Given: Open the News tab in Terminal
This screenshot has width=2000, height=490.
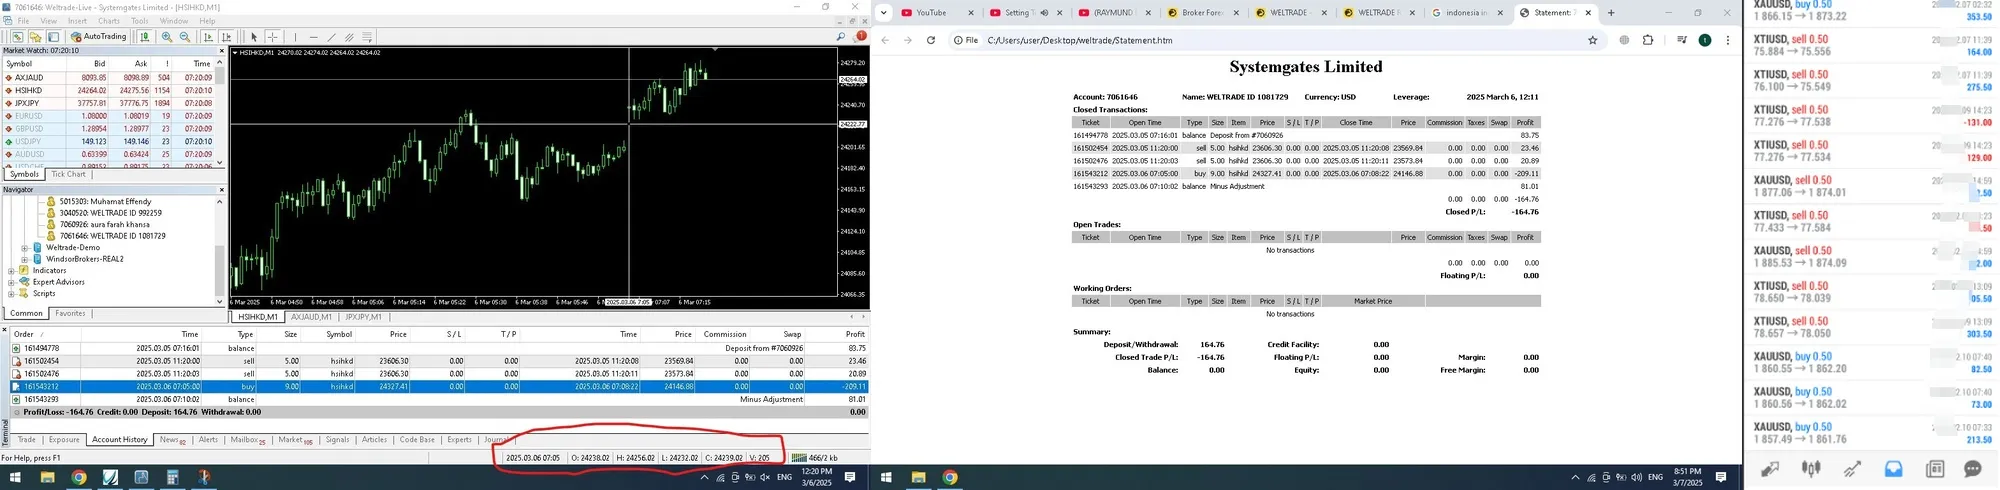Looking at the screenshot, I should (x=172, y=439).
